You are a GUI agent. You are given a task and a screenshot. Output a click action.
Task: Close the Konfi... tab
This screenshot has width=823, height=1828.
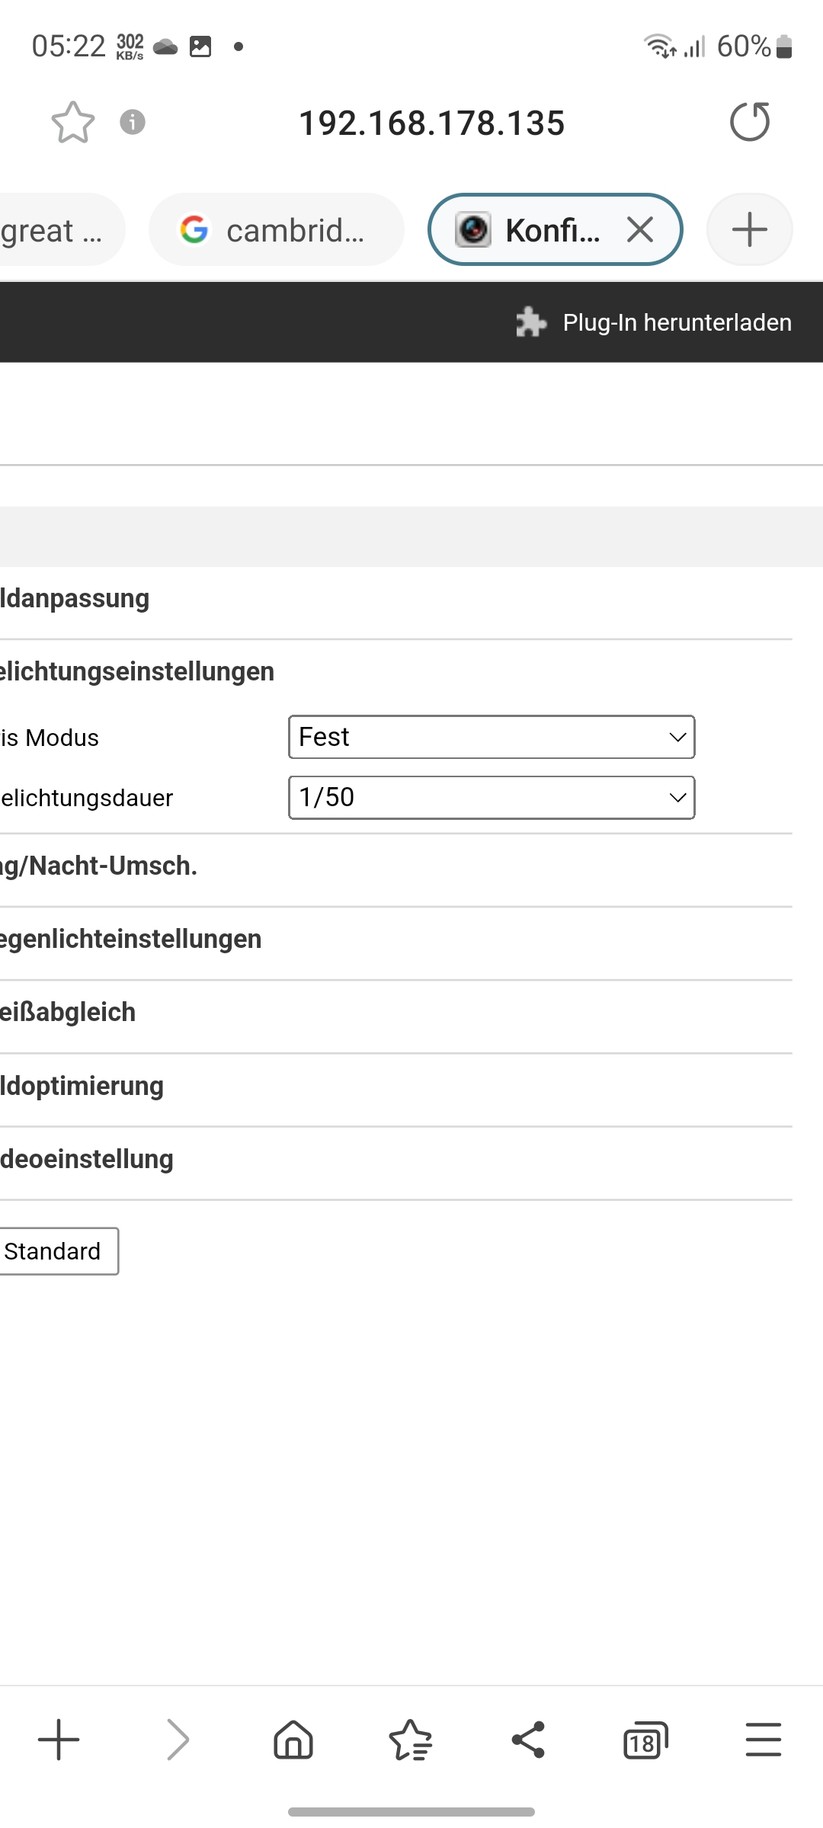639,229
